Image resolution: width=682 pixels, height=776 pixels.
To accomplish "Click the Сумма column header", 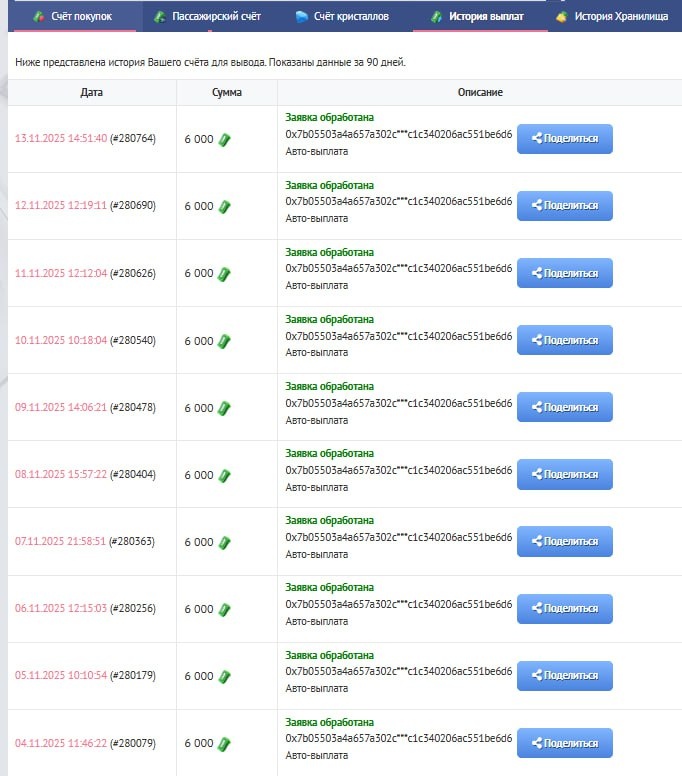I will 227,93.
